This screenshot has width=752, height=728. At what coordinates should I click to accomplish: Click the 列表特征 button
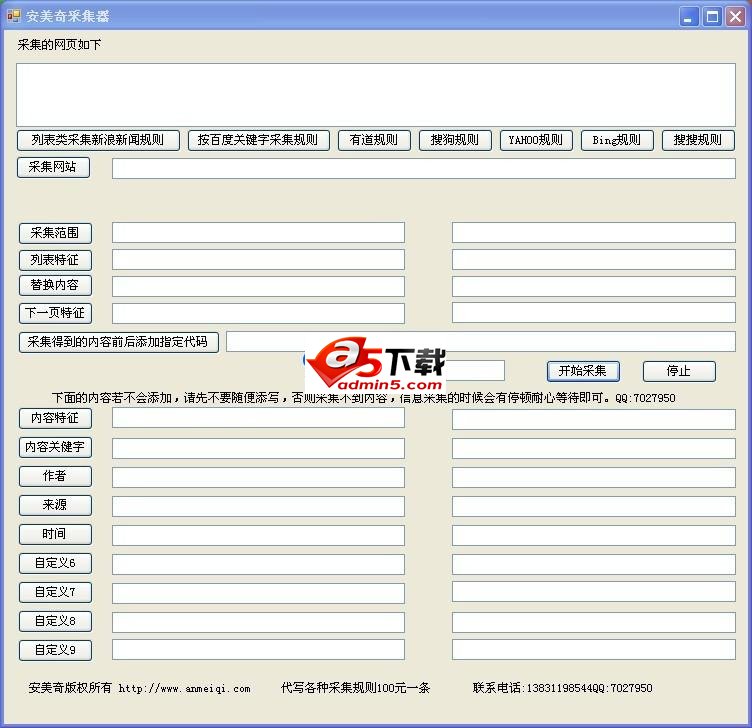pyautogui.click(x=55, y=260)
